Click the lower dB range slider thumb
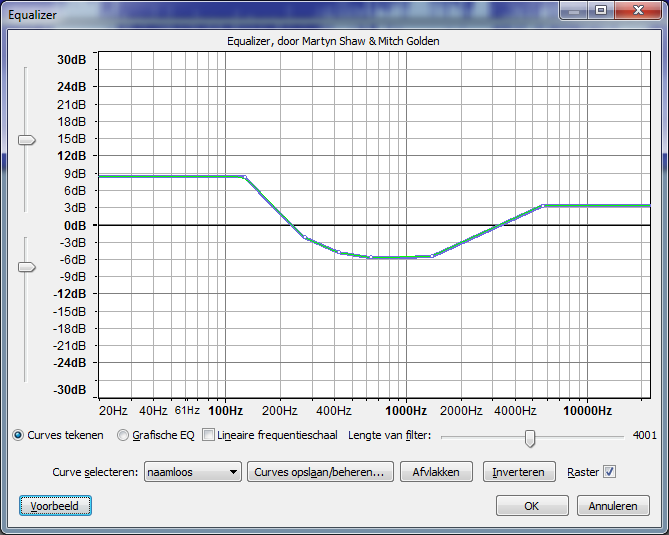Screen dimensions: 669x535 pos(26,267)
